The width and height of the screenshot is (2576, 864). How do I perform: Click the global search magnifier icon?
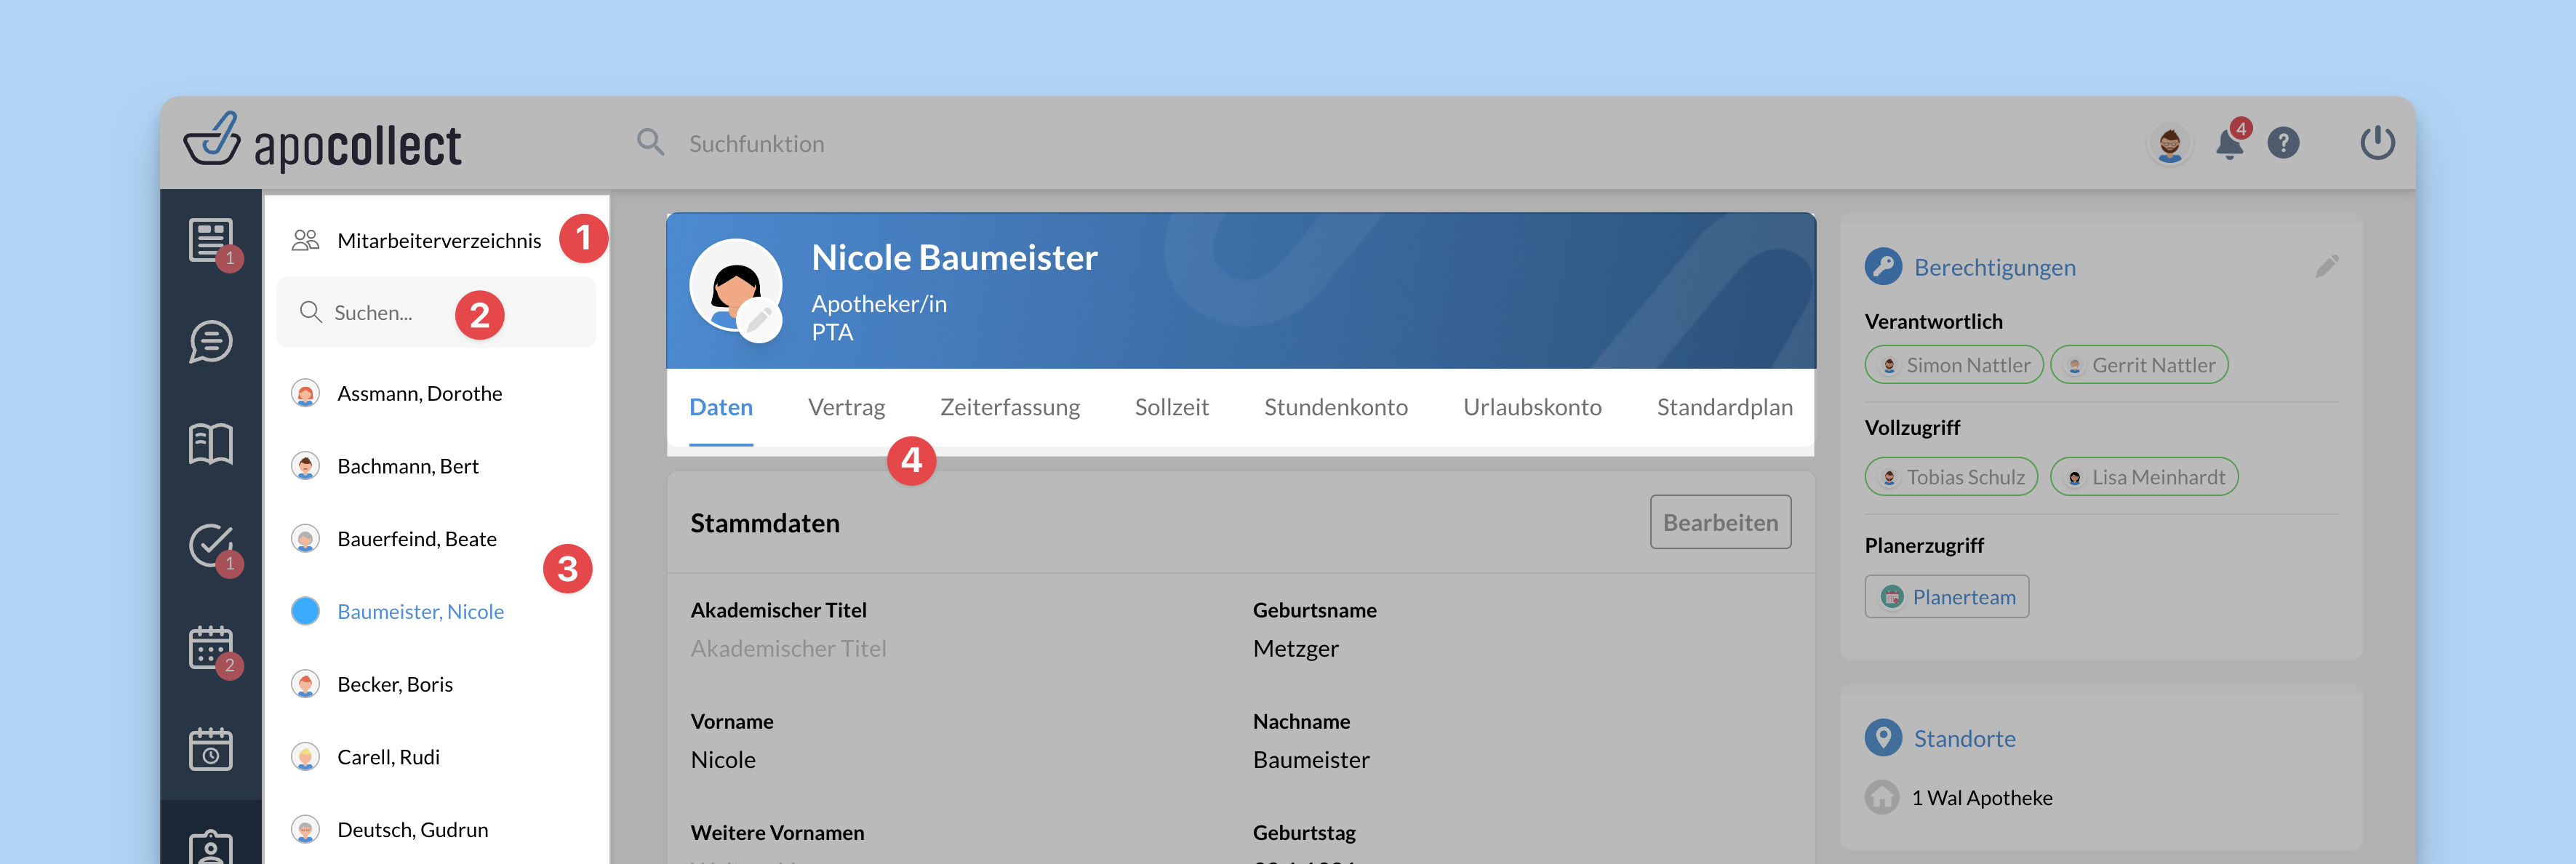pyautogui.click(x=650, y=143)
